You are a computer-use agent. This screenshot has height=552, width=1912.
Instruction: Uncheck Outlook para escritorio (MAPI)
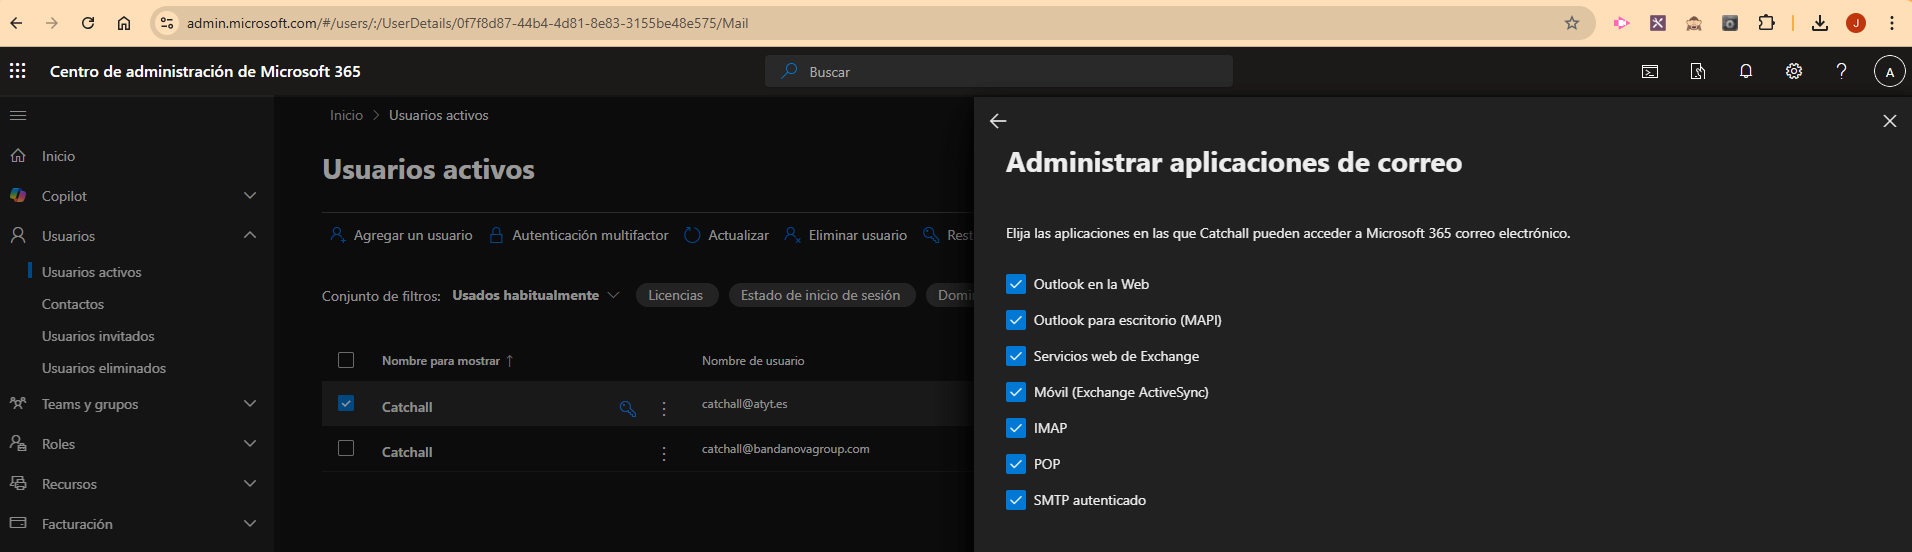point(1016,320)
